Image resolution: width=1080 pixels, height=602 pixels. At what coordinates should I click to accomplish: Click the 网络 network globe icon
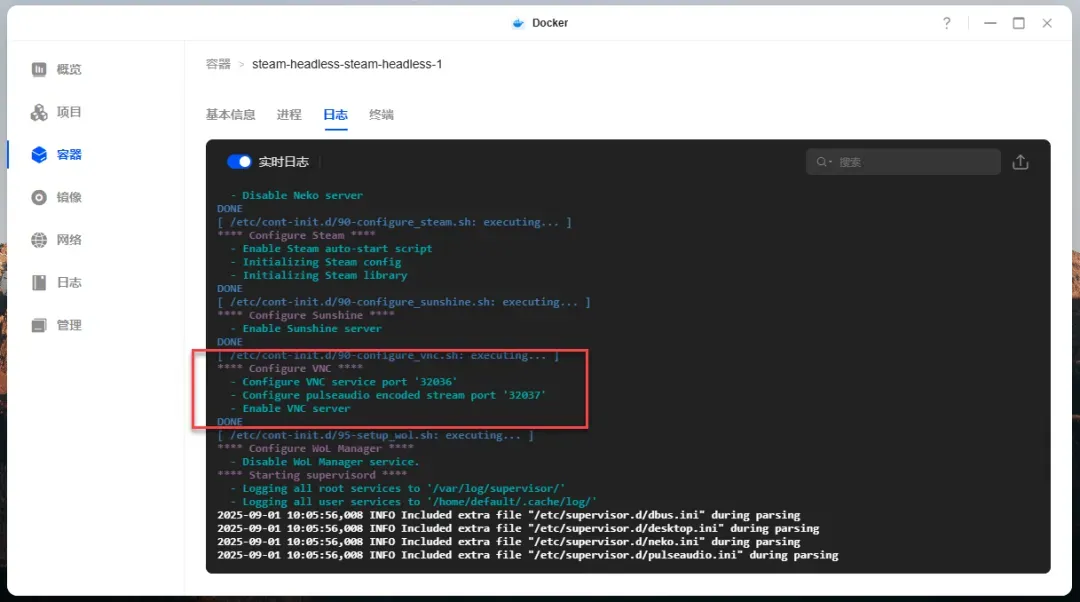coord(39,240)
